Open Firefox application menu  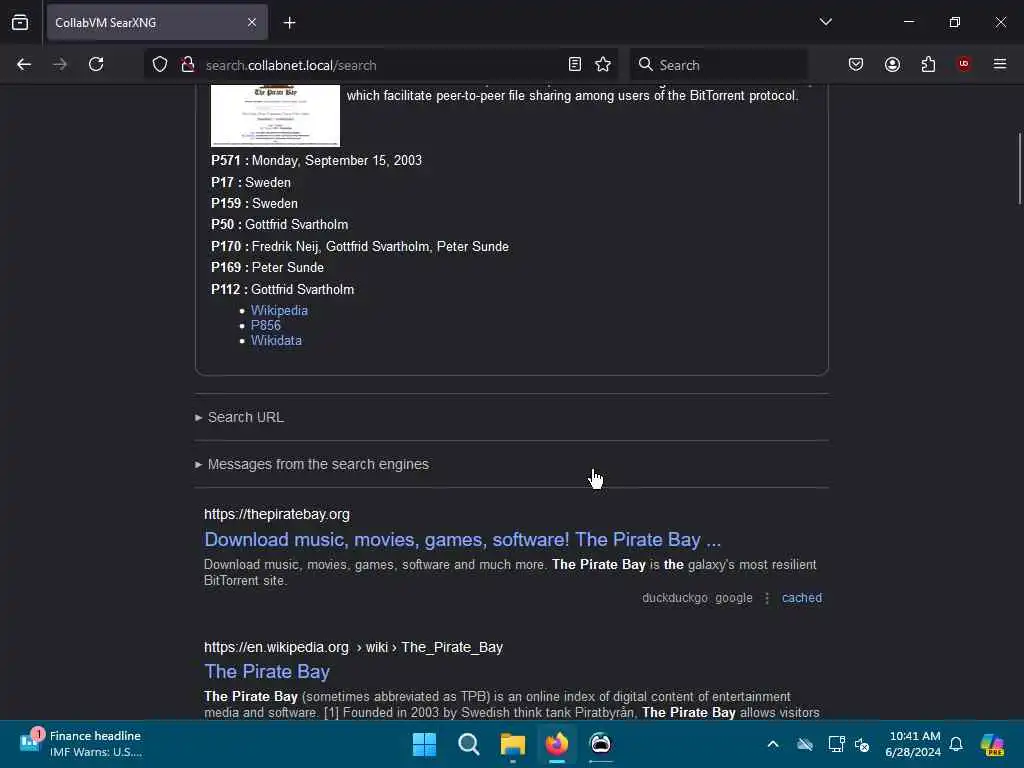(1000, 64)
